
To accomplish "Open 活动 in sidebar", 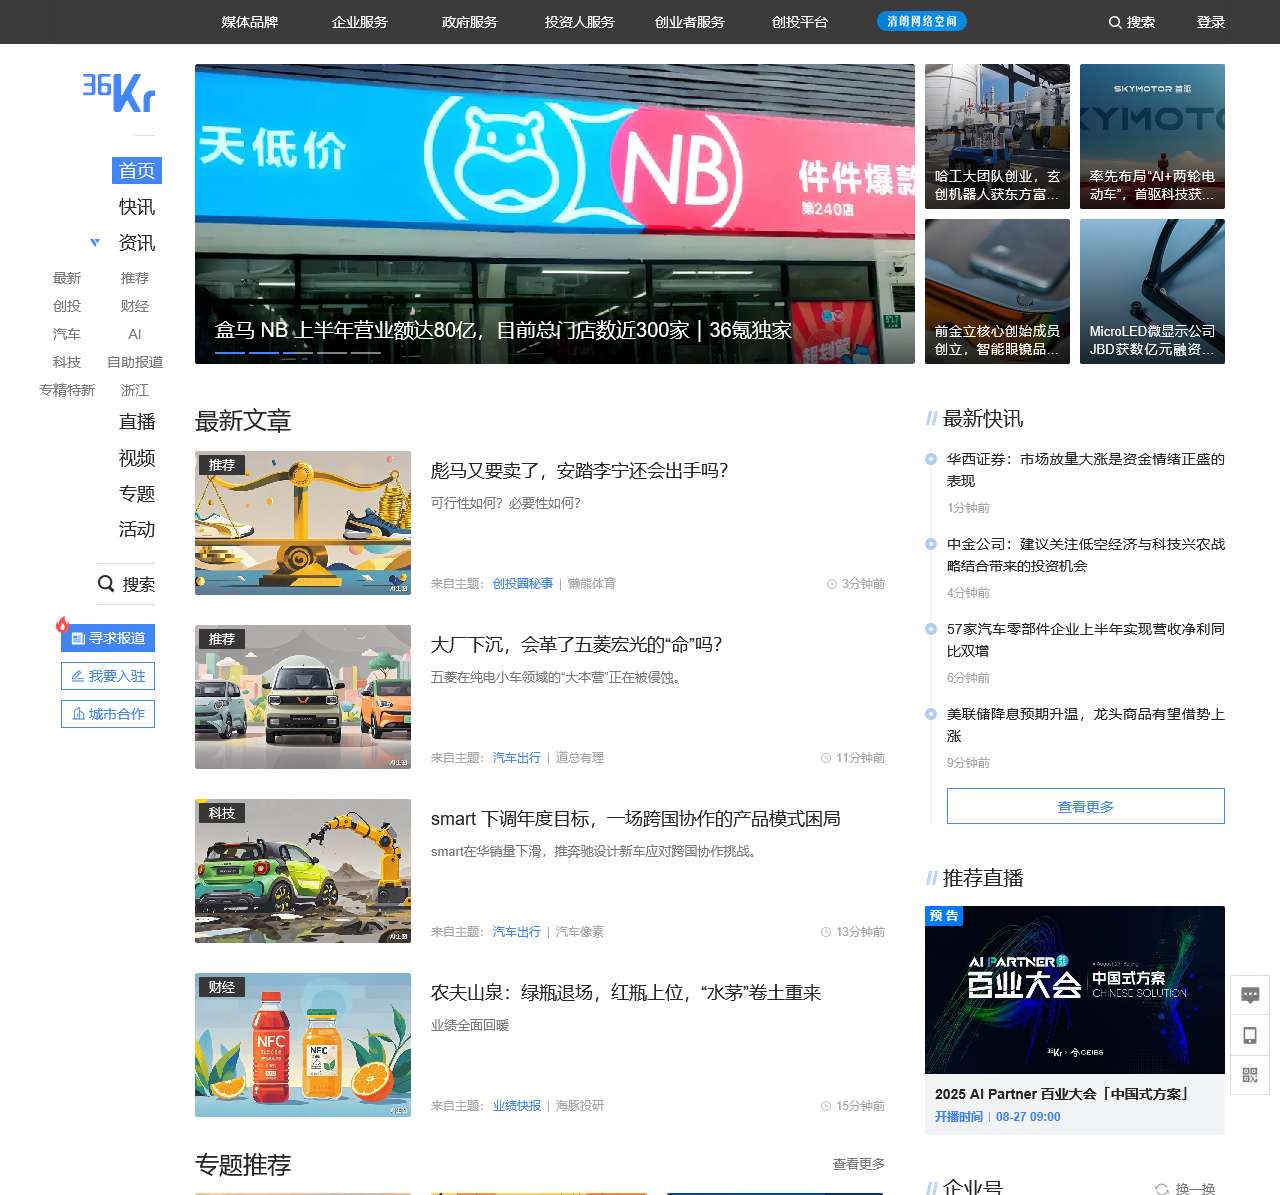I will 137,530.
